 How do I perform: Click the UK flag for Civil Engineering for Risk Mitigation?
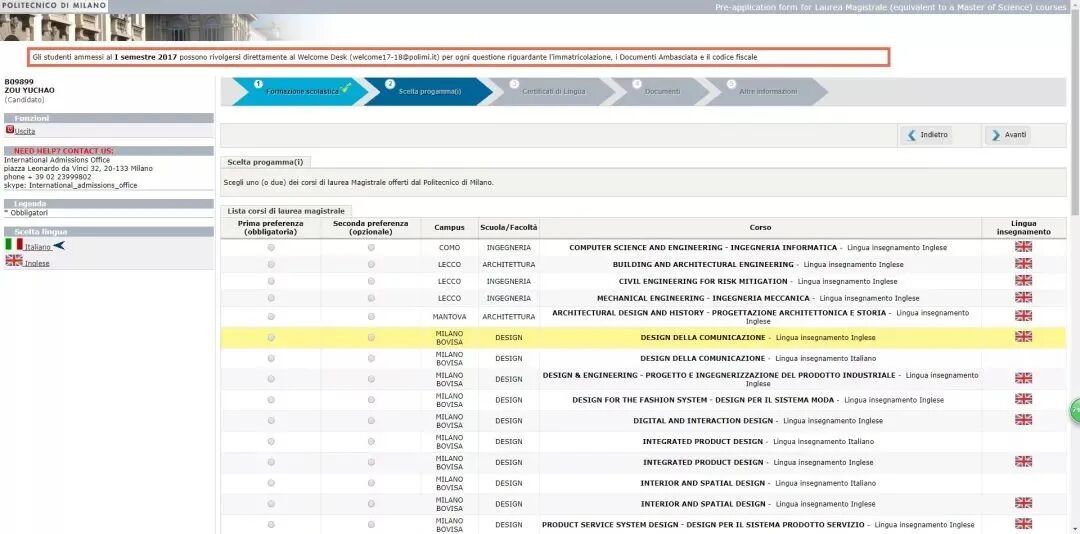(x=1024, y=280)
